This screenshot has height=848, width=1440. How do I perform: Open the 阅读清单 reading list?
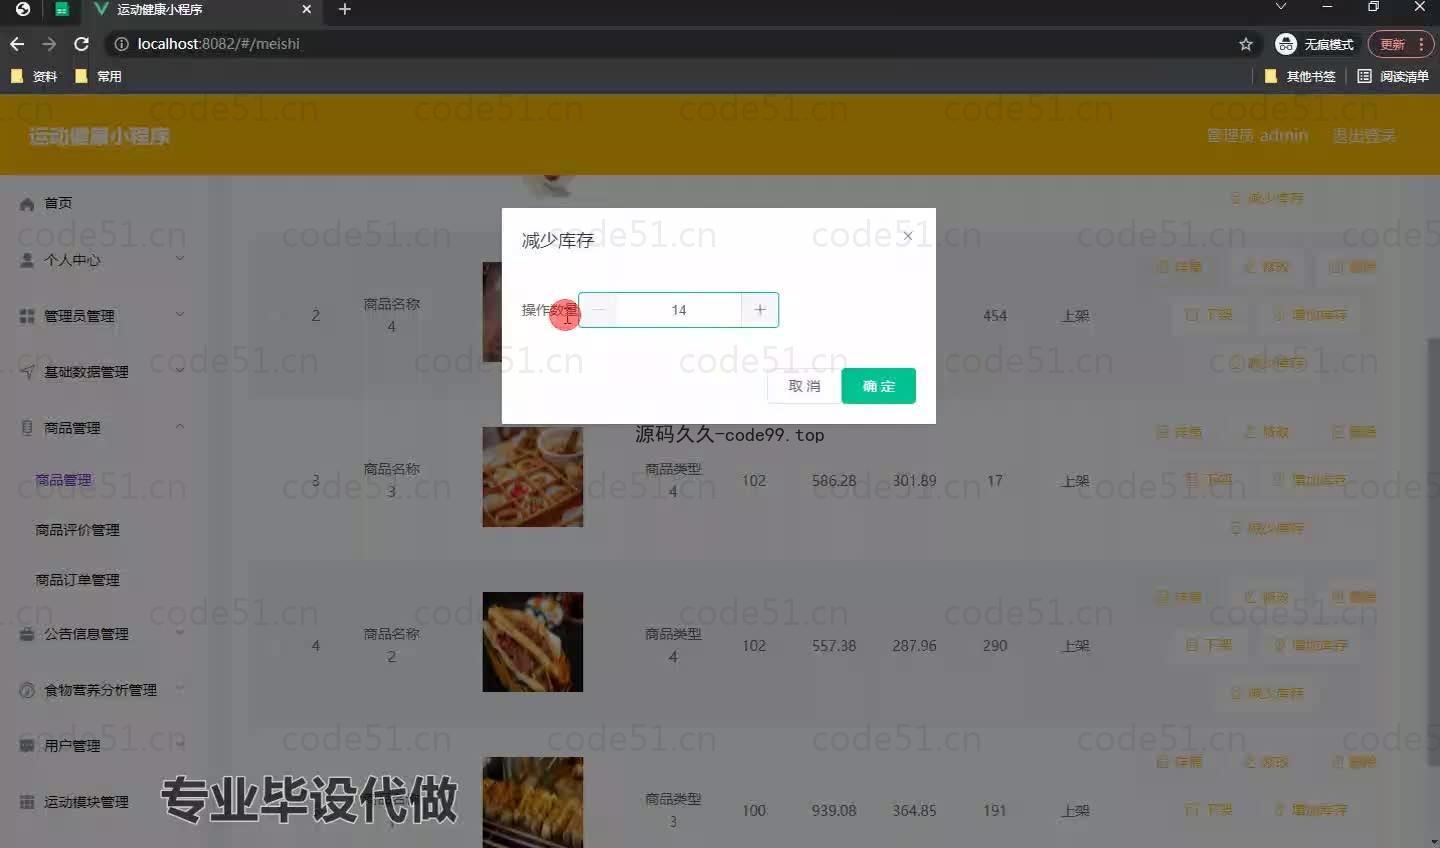click(x=1393, y=76)
